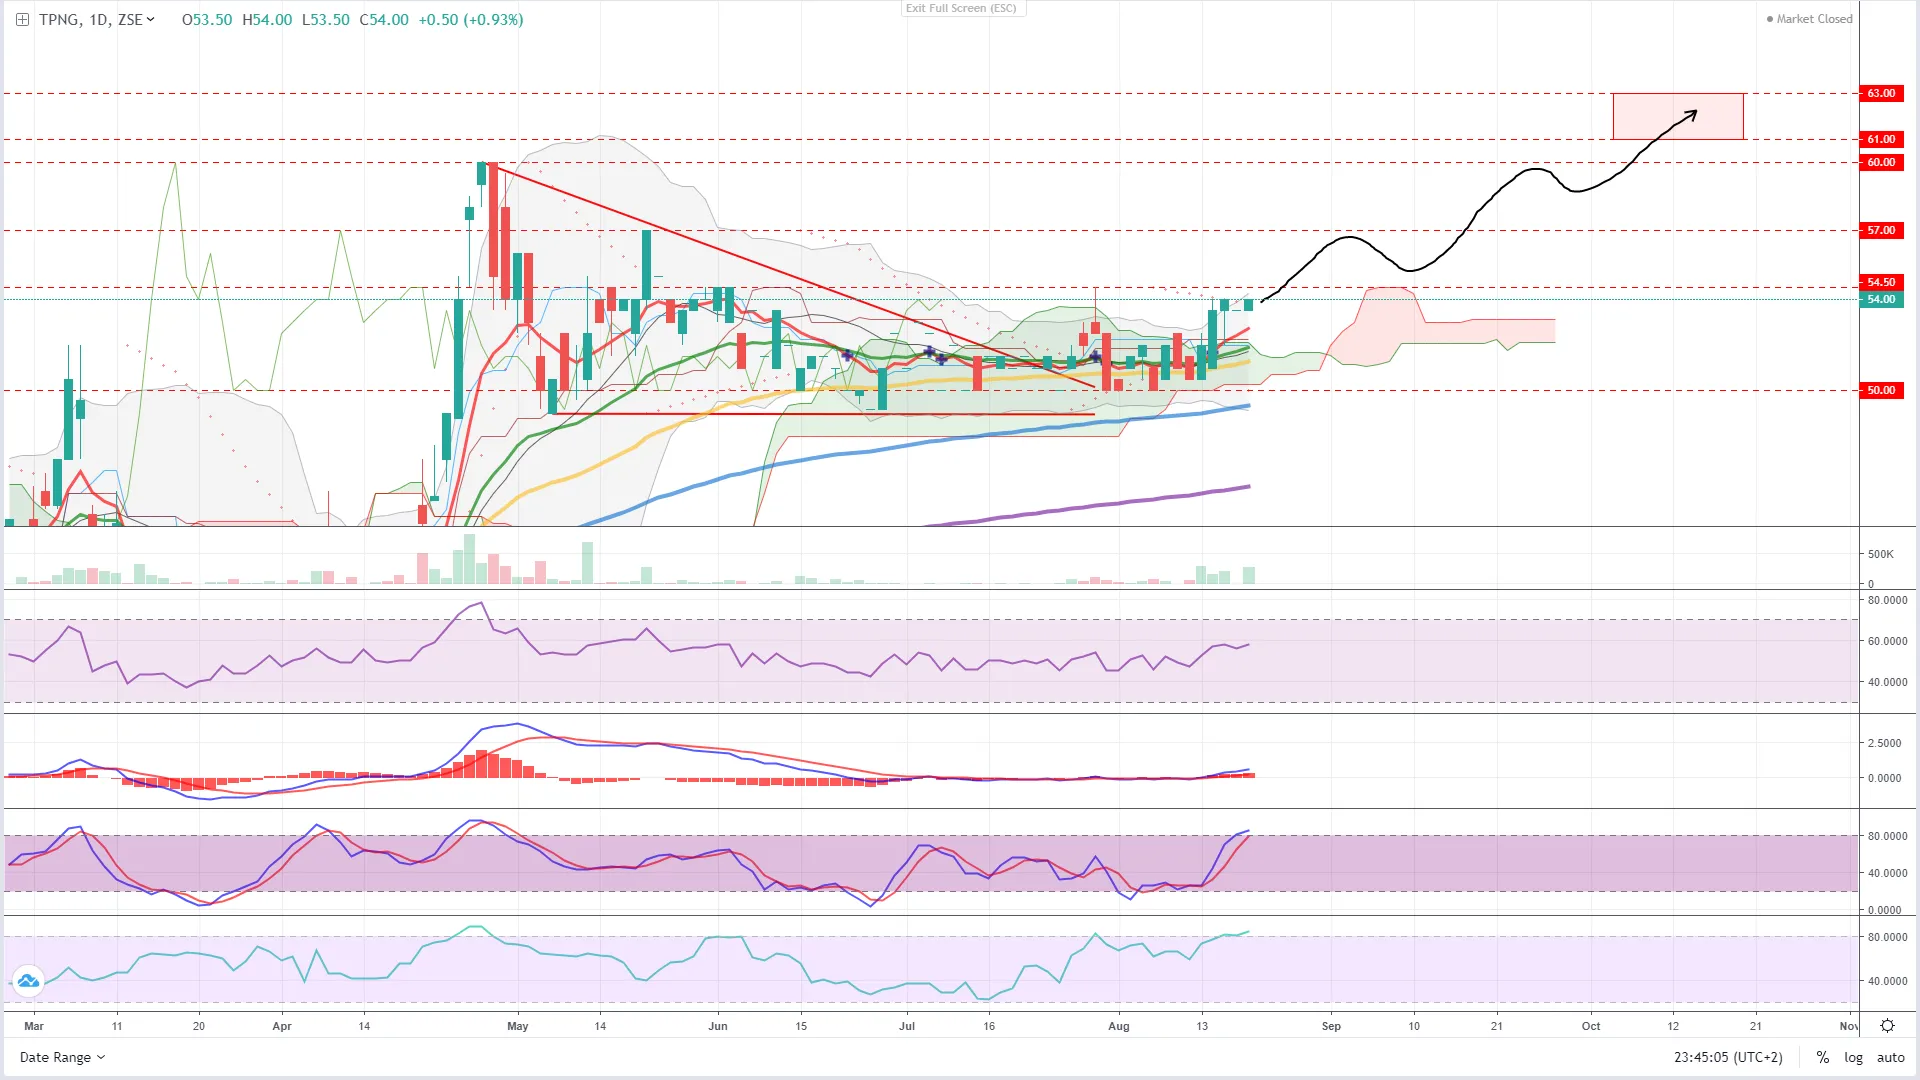The image size is (1920, 1080).
Task: Open timezone menu at 23:45:05 (UTC+2)
Action: [1728, 1057]
